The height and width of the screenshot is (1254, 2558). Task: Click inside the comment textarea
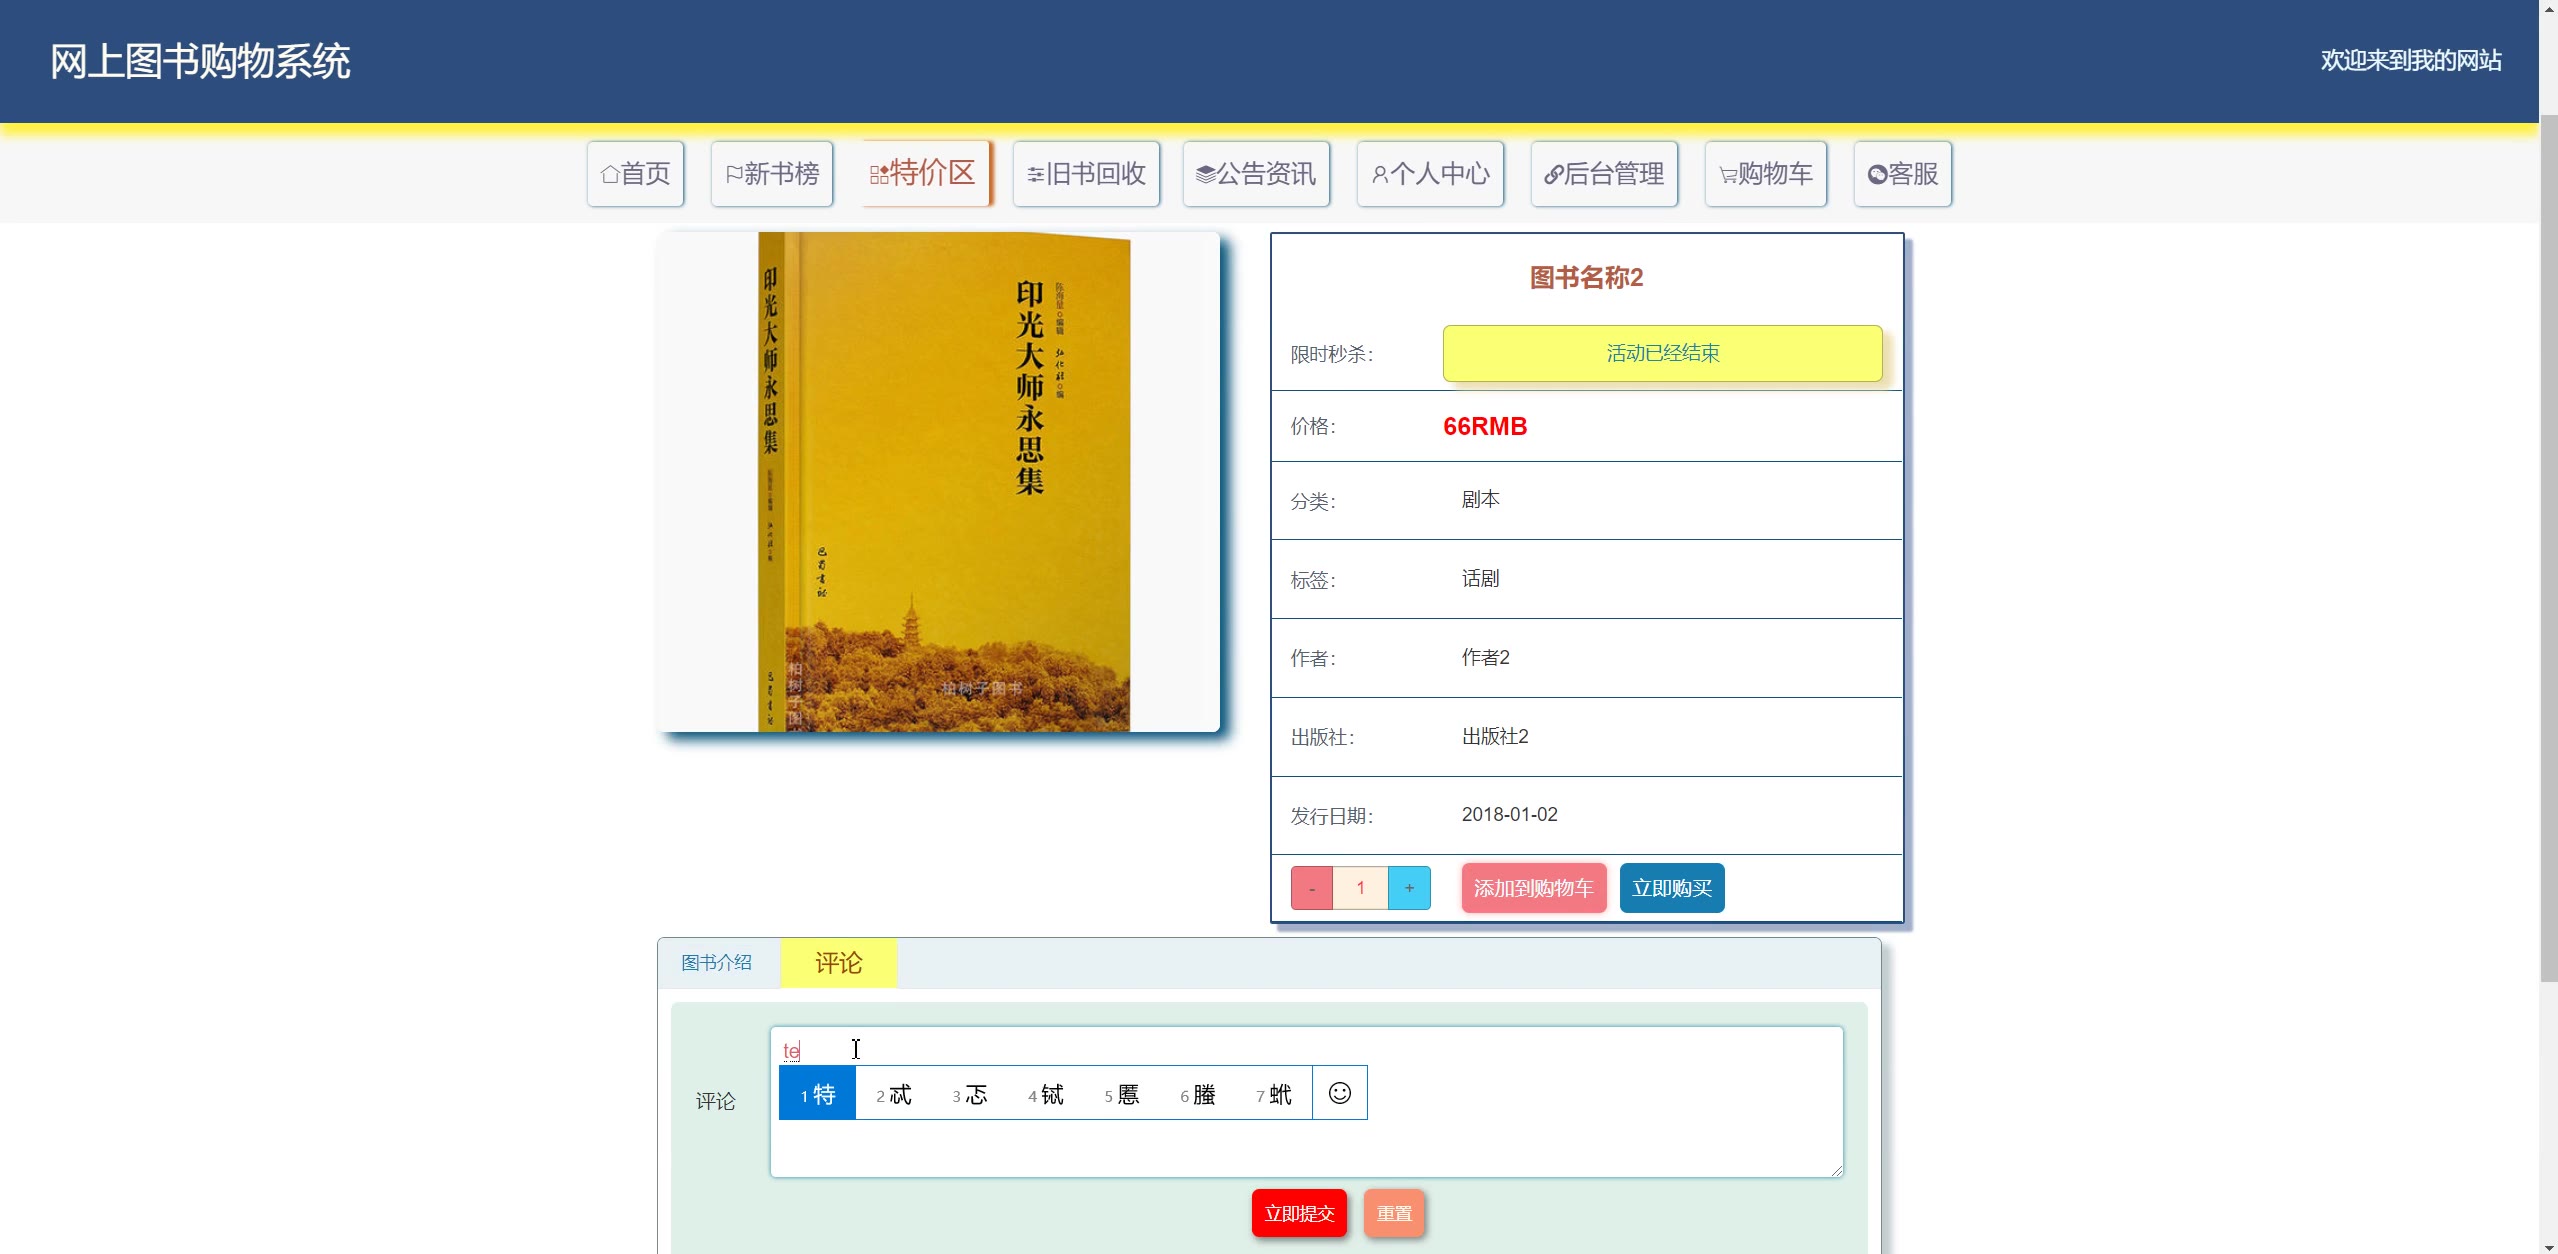click(1306, 1102)
